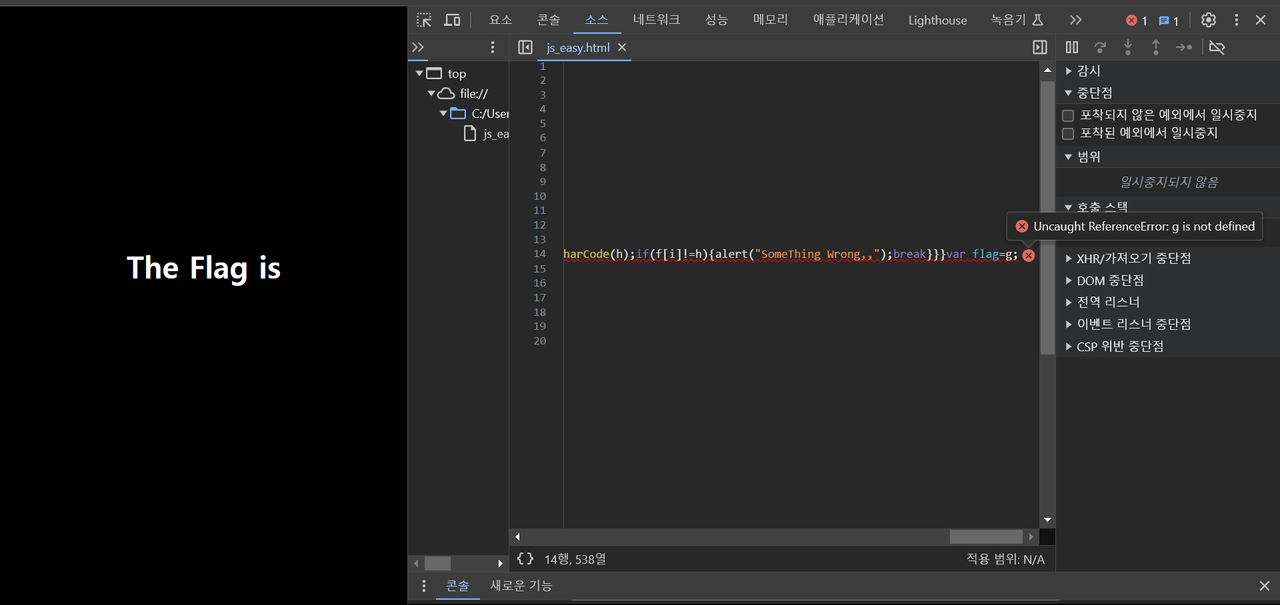
Task: Collapse the file:// tree node
Action: 432,93
